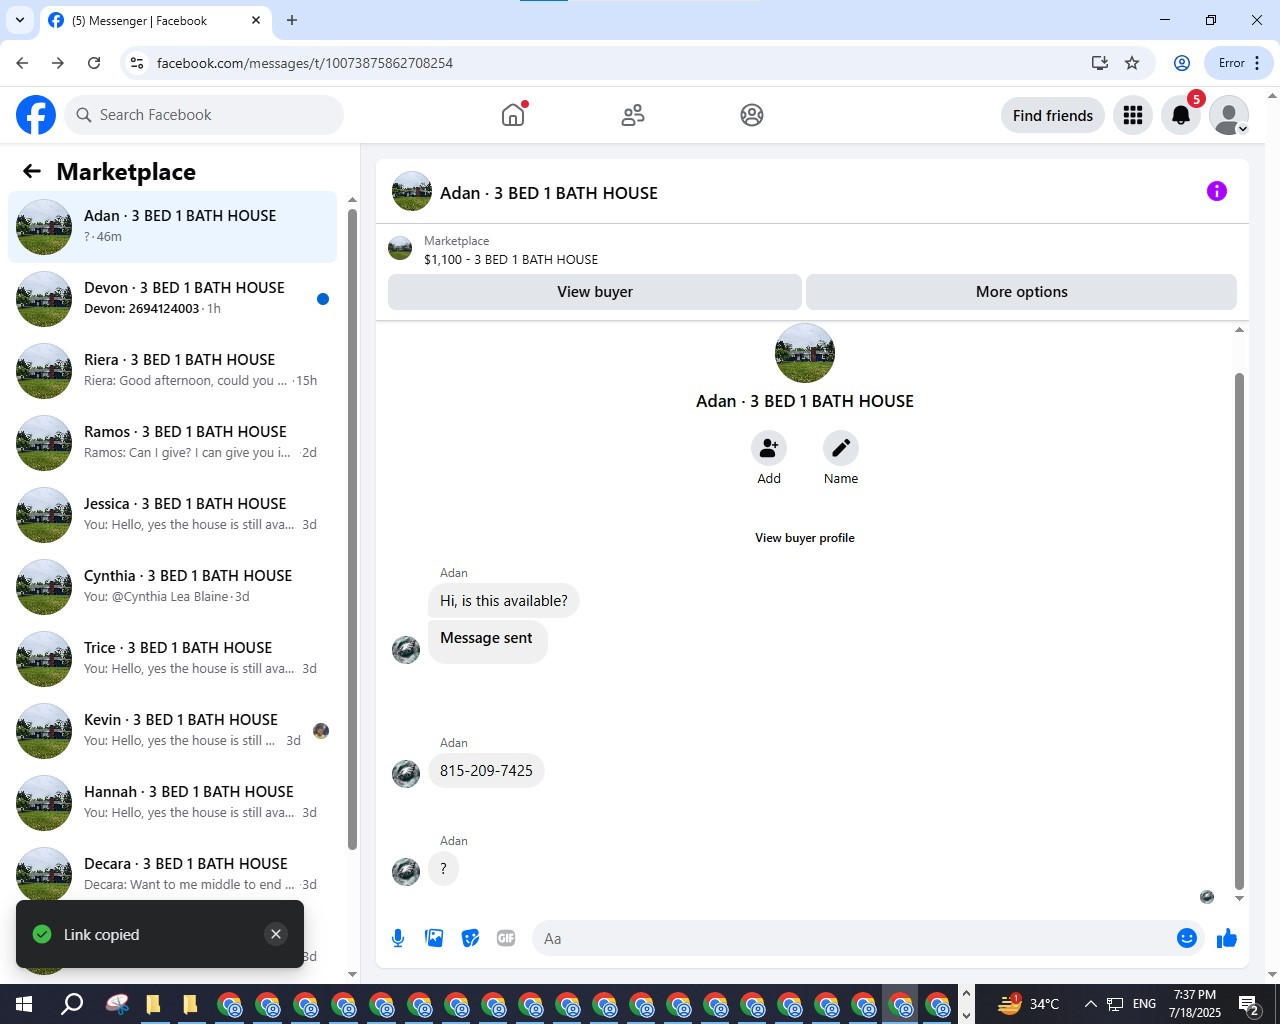Image resolution: width=1280 pixels, height=1024 pixels.
Task: Click the 815-209-7425 message bubble
Action: pos(486,771)
